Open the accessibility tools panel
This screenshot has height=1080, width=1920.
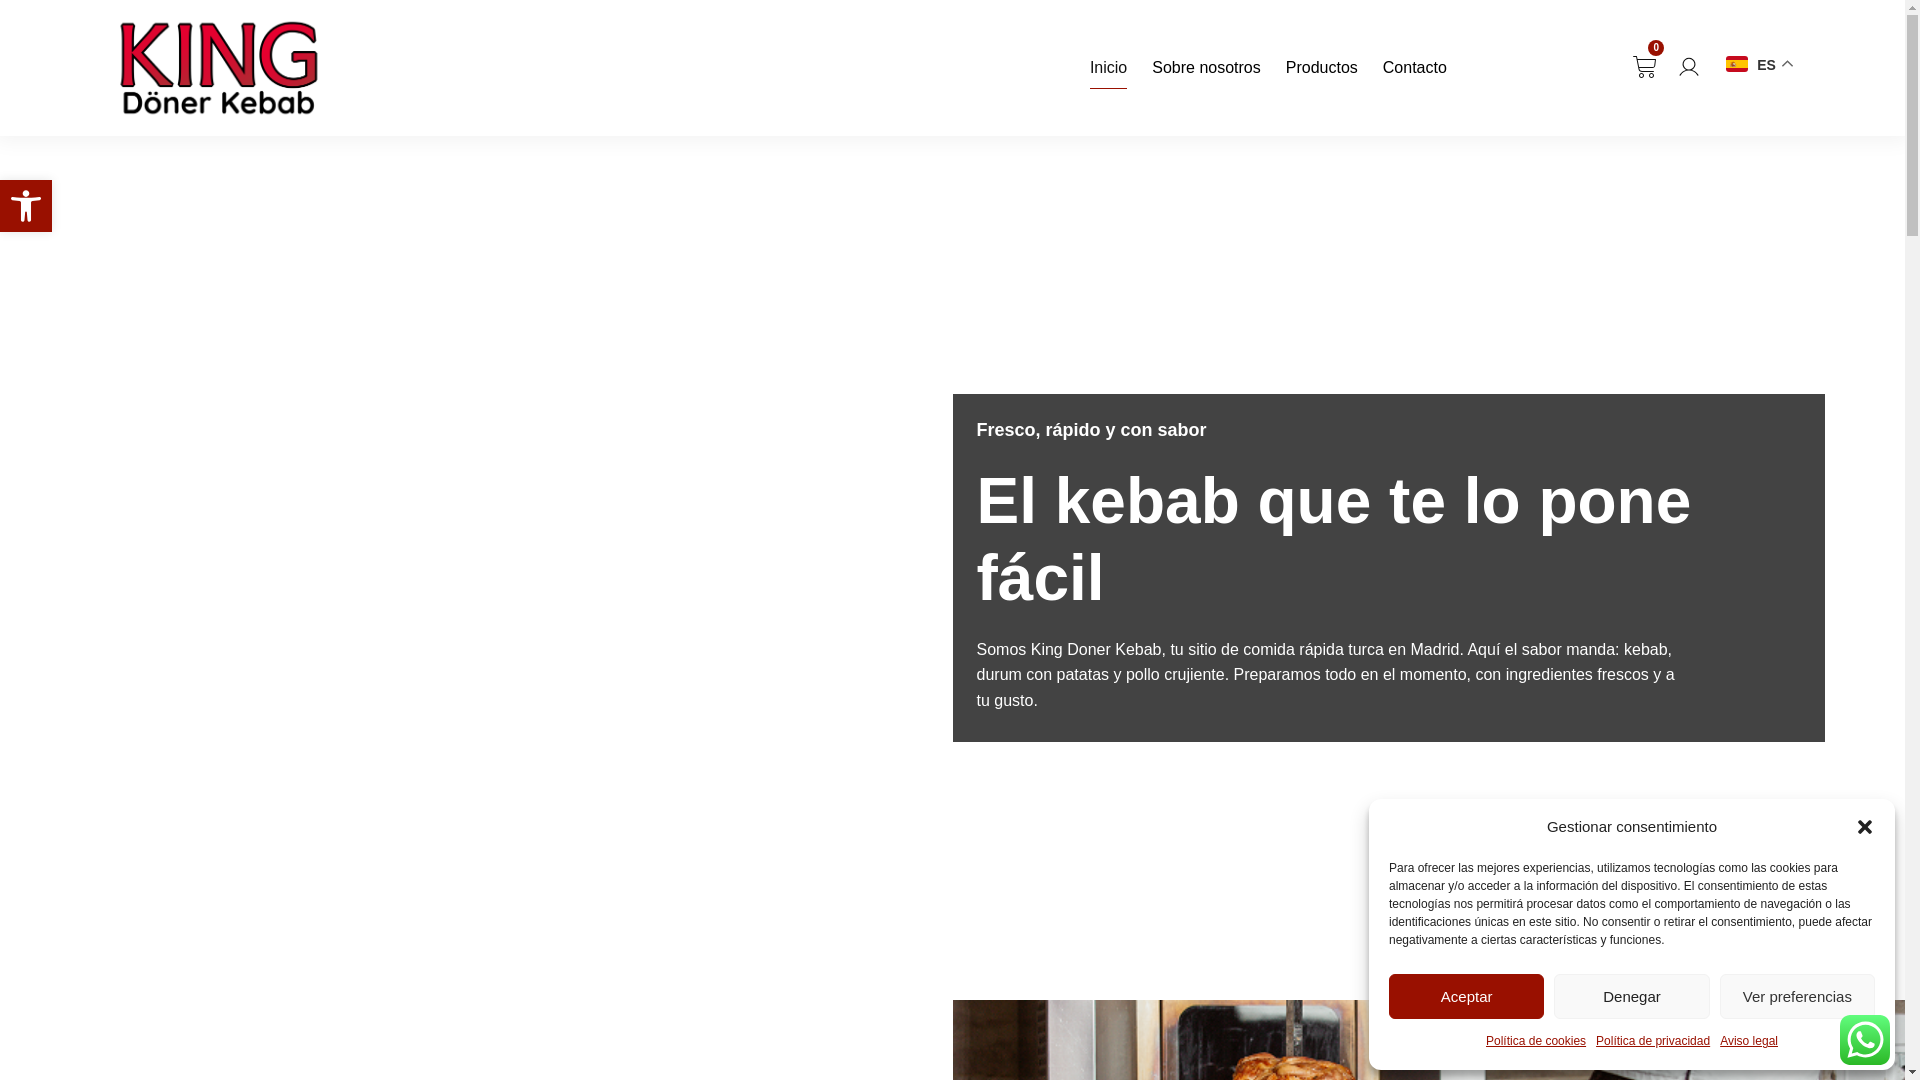(26, 206)
